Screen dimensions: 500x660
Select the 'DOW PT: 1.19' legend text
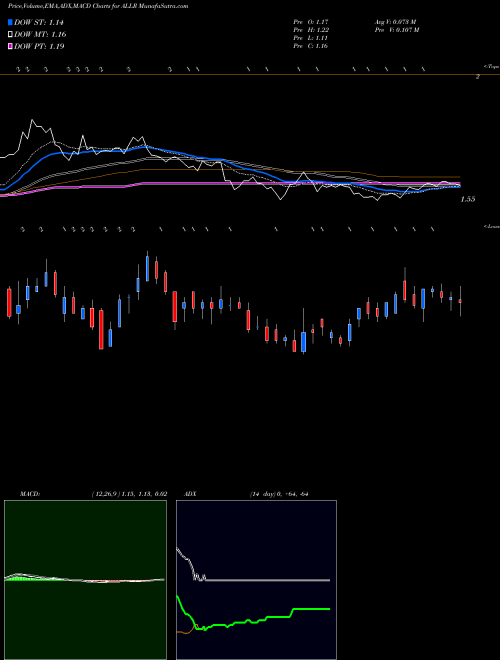(x=39, y=47)
